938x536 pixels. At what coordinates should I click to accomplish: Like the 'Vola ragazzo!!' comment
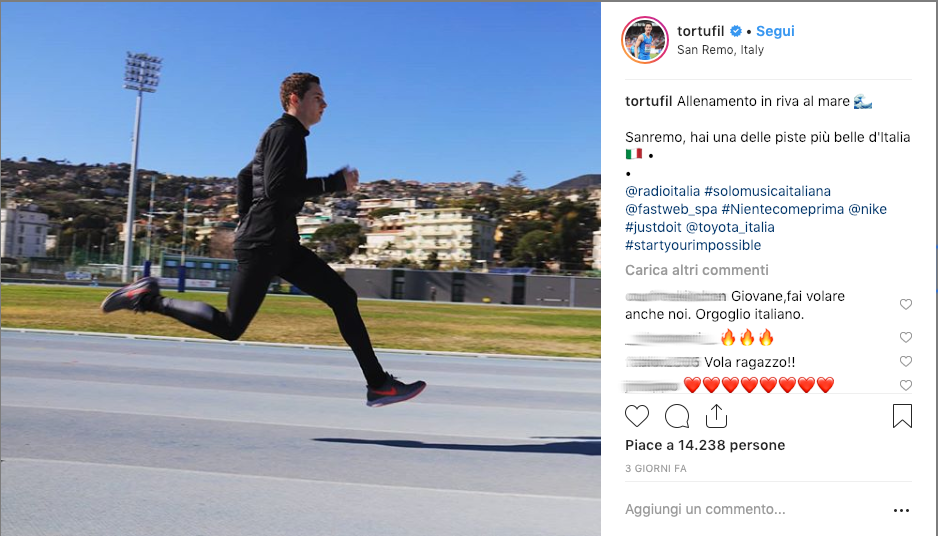click(906, 361)
